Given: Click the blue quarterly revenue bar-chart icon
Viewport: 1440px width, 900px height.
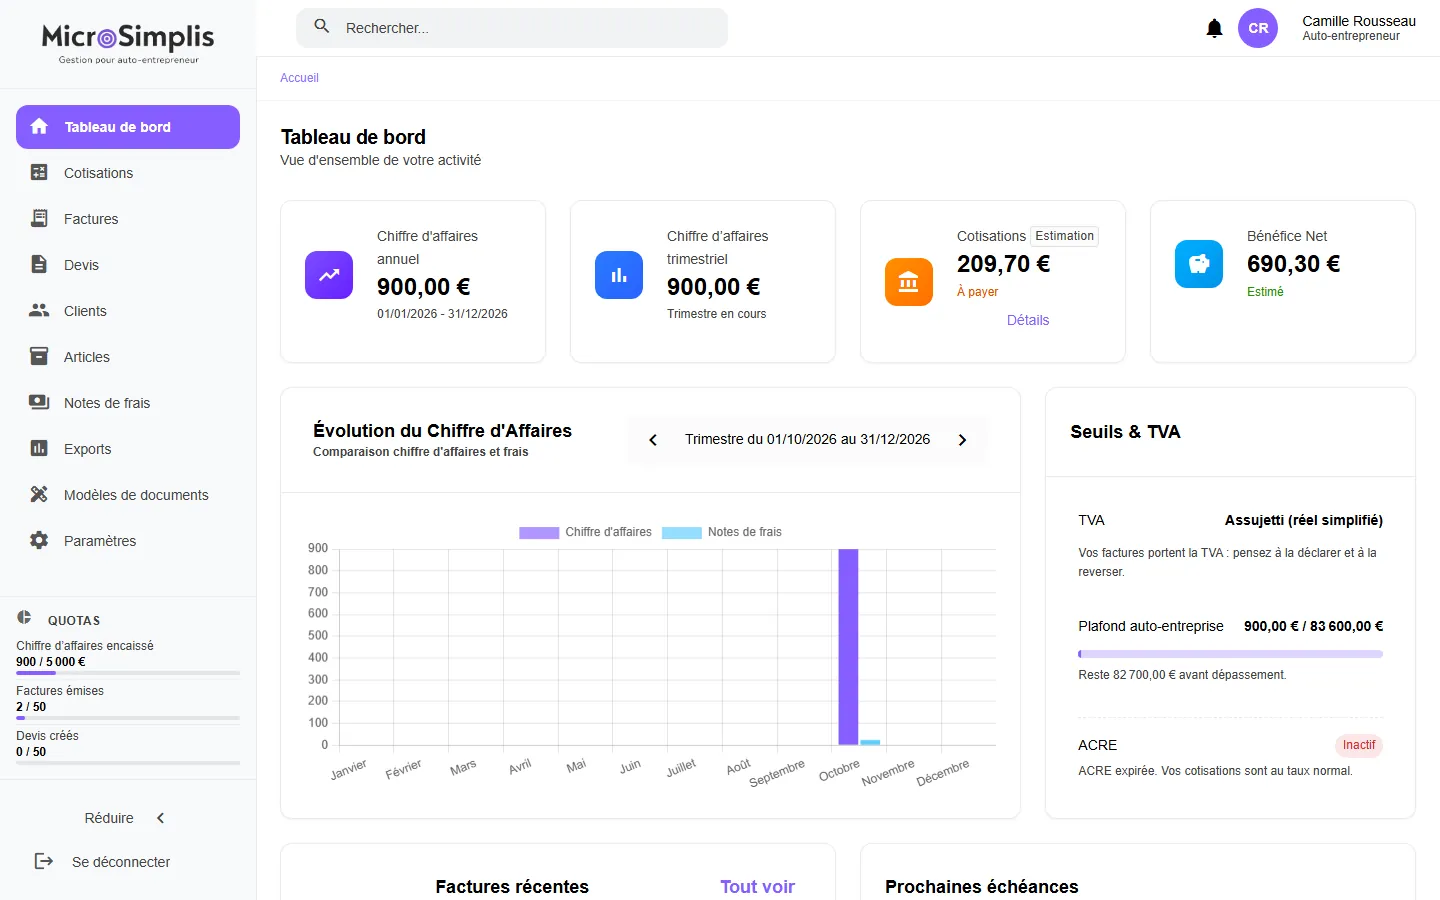Looking at the screenshot, I should tap(619, 275).
